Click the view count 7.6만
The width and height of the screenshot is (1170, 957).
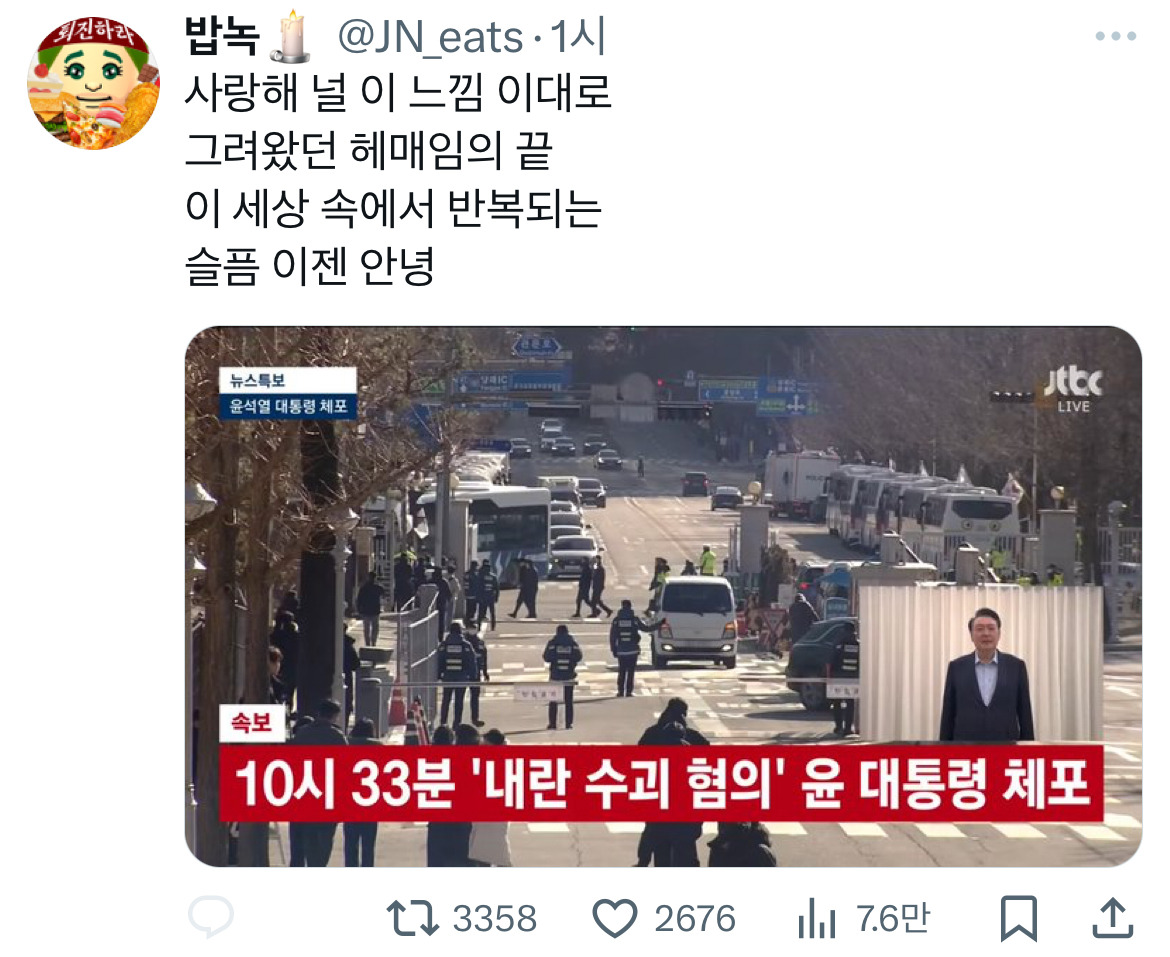click(893, 918)
